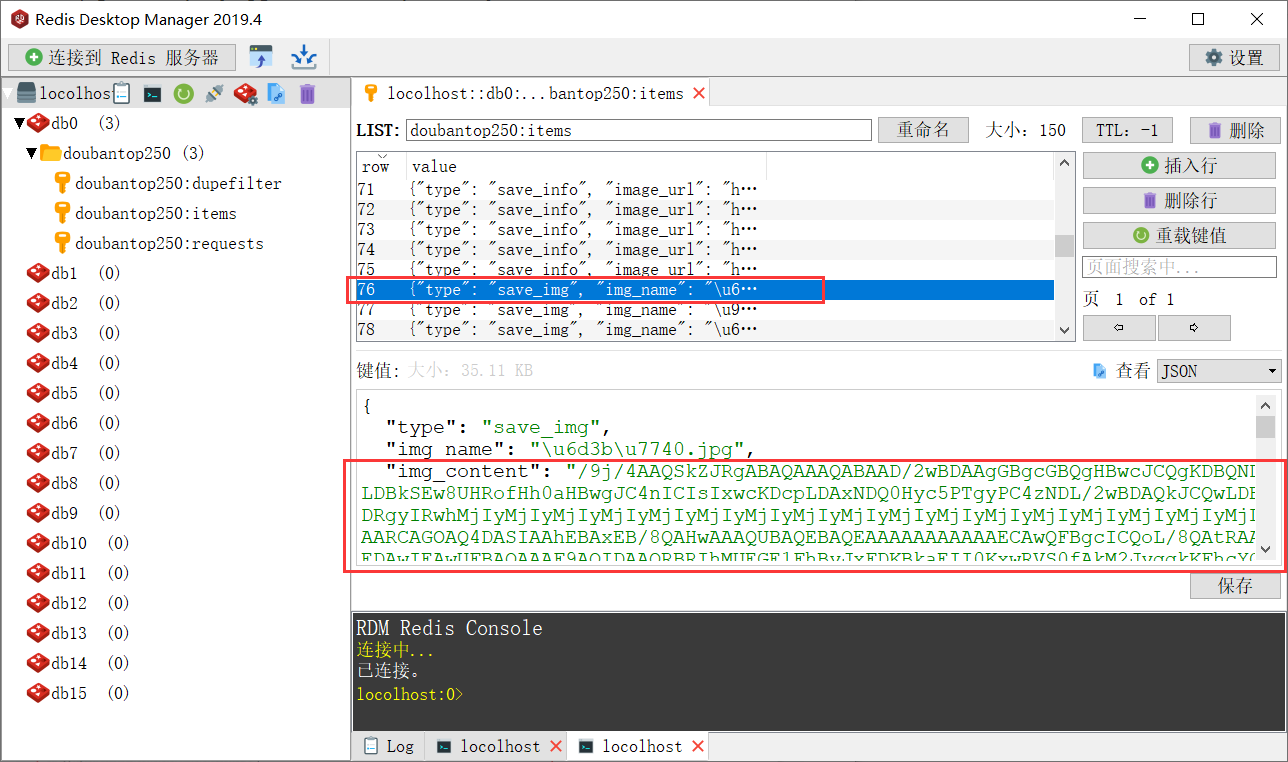Click the 重命名 rename key button
Image resolution: width=1288 pixels, height=762 pixels.
923,130
